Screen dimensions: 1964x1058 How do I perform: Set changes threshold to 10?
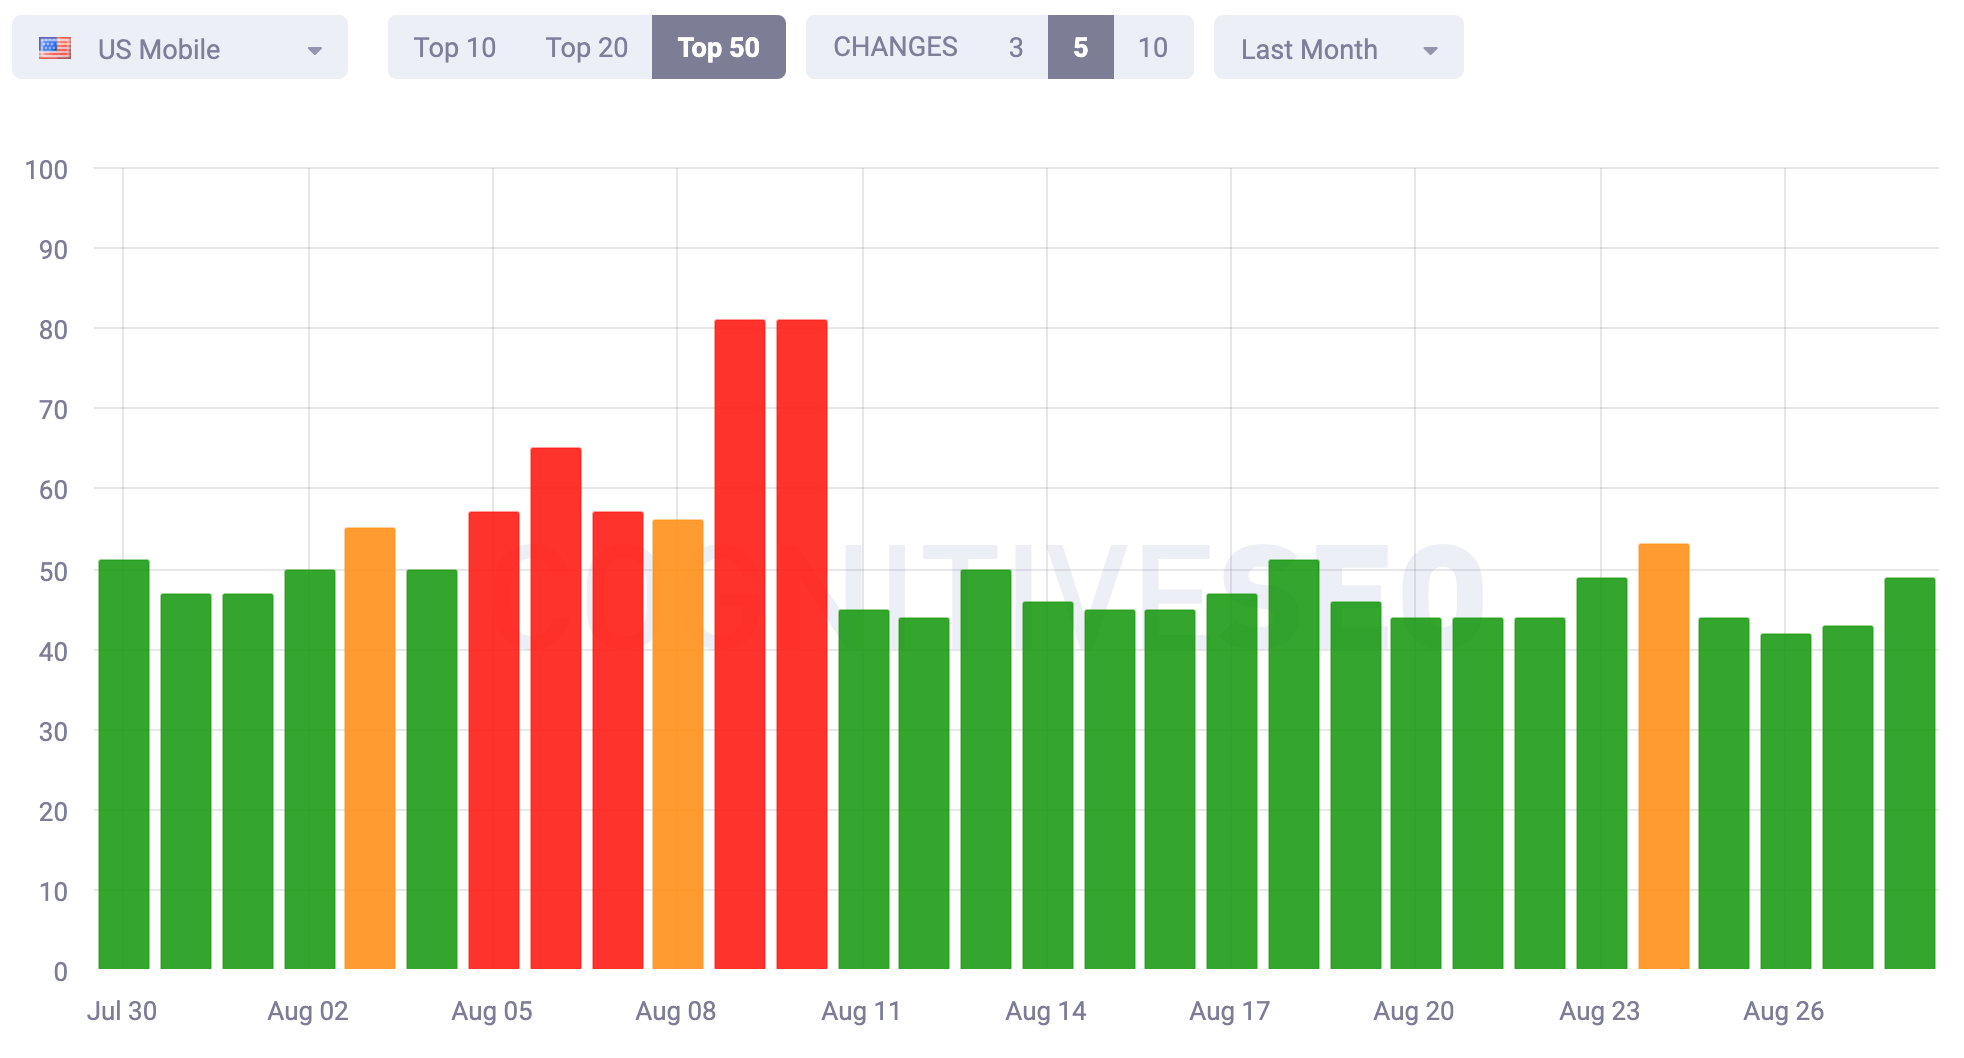[x=1153, y=47]
